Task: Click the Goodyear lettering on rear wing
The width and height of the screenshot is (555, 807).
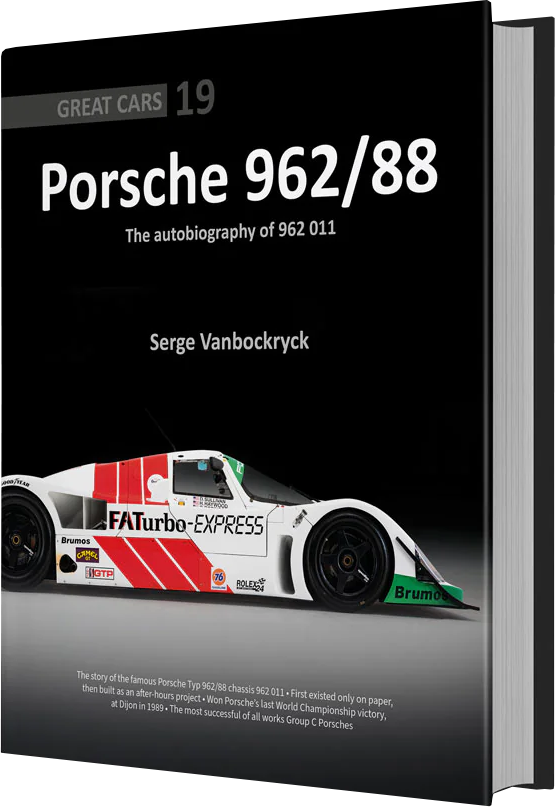Action: pos(15,482)
